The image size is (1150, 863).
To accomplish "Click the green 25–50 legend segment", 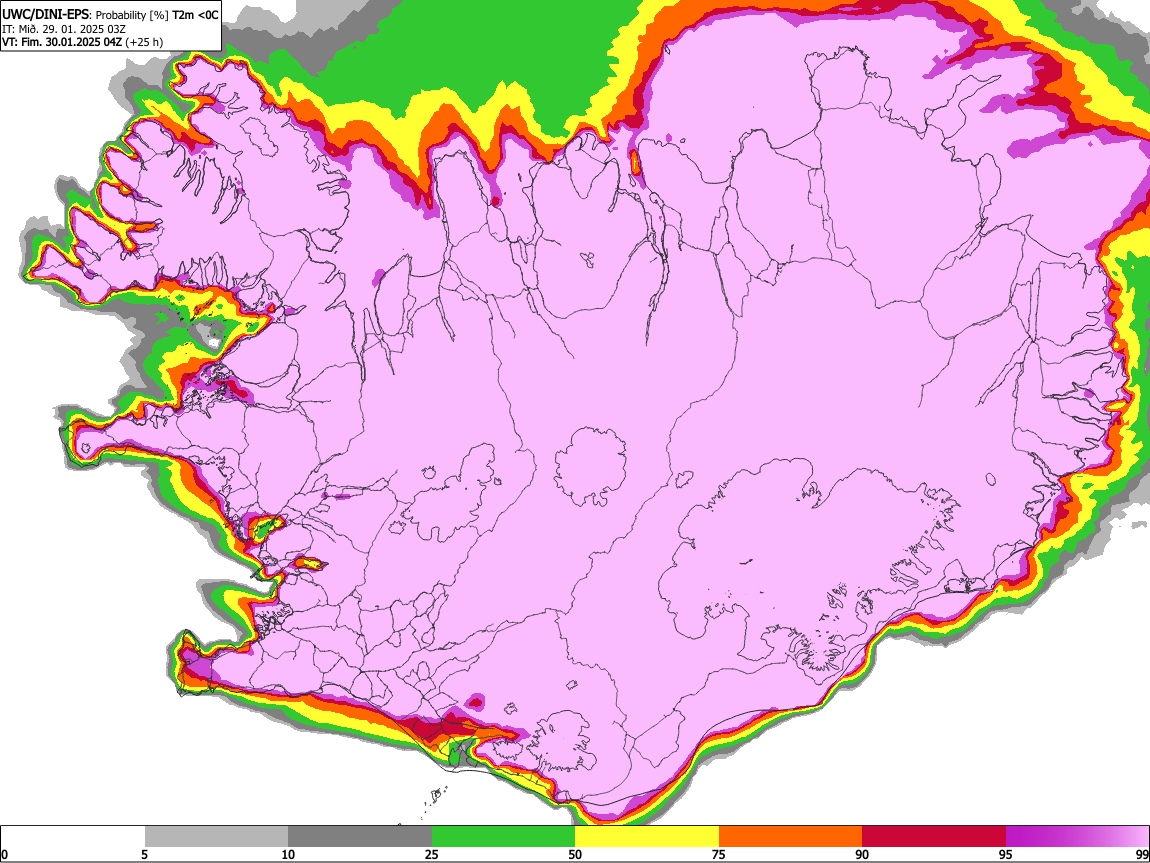I will pos(503,837).
